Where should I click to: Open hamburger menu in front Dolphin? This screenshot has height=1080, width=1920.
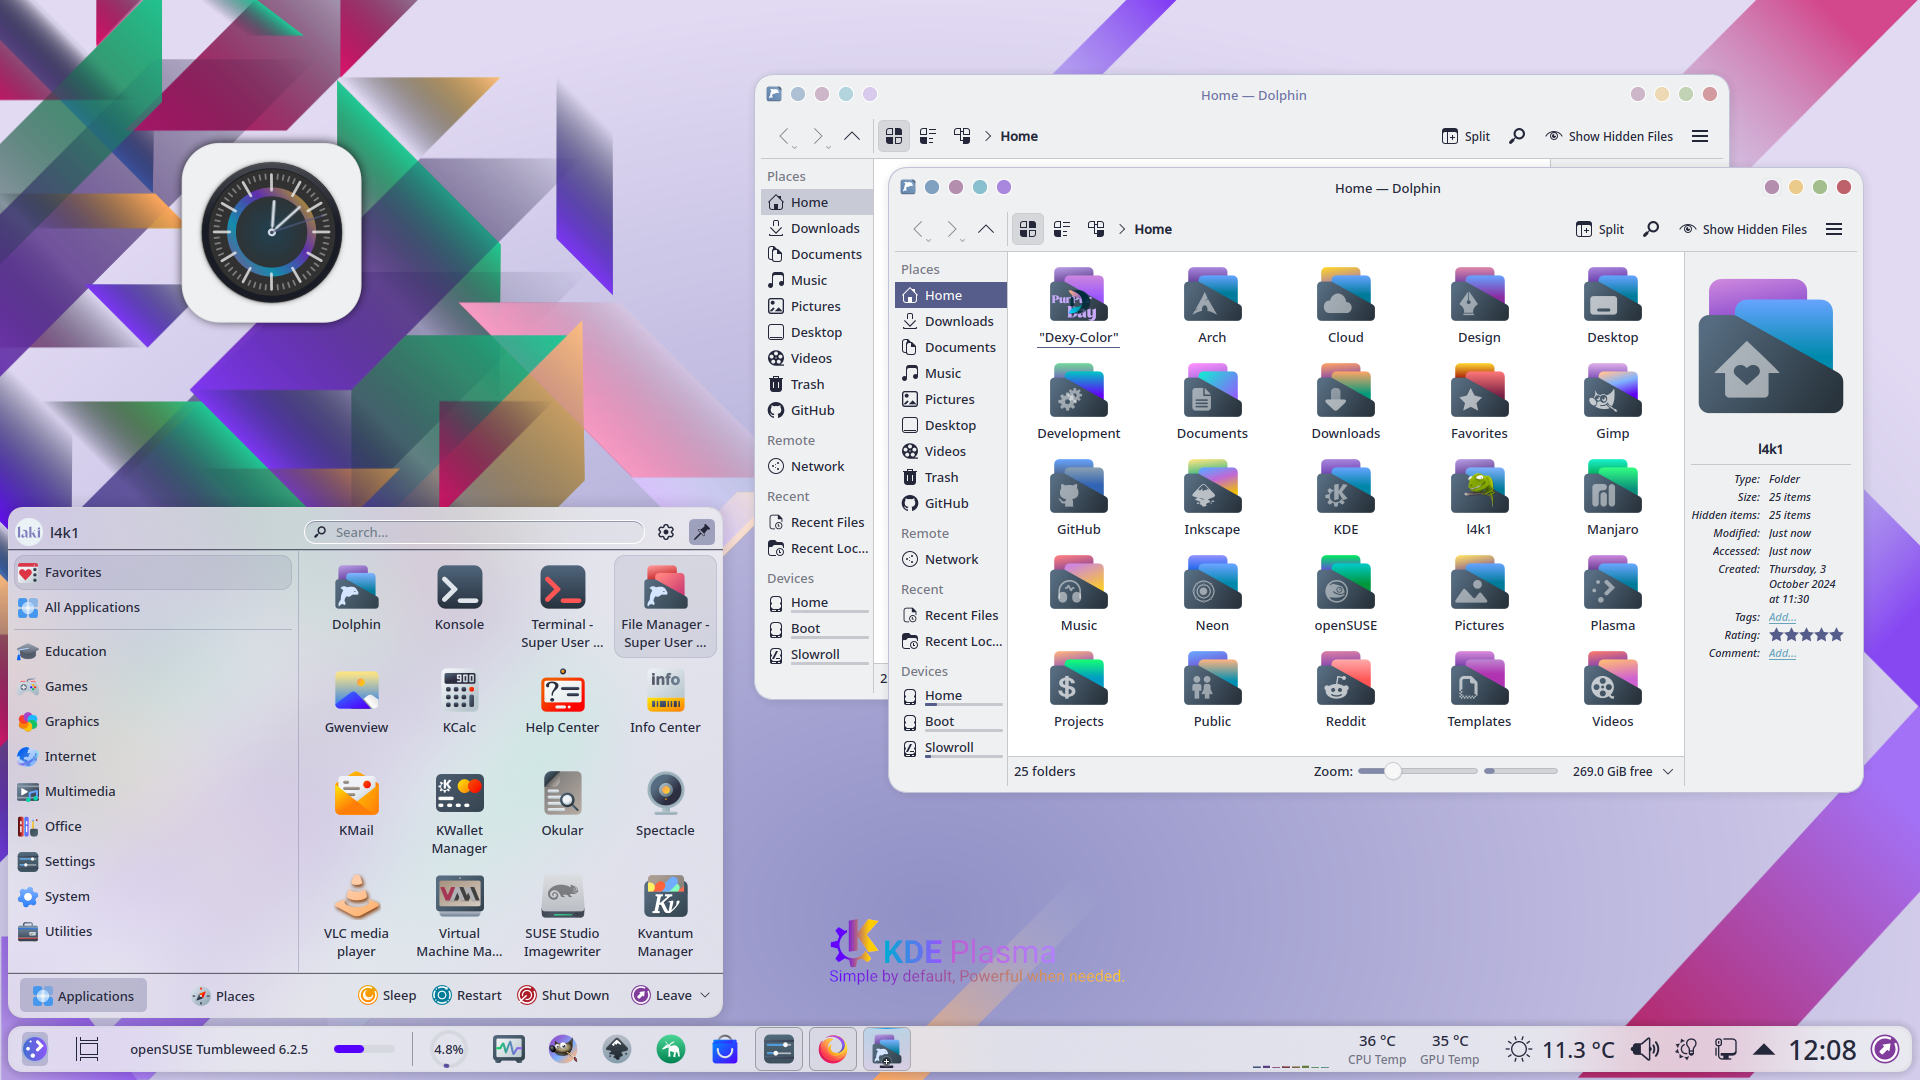(1834, 229)
